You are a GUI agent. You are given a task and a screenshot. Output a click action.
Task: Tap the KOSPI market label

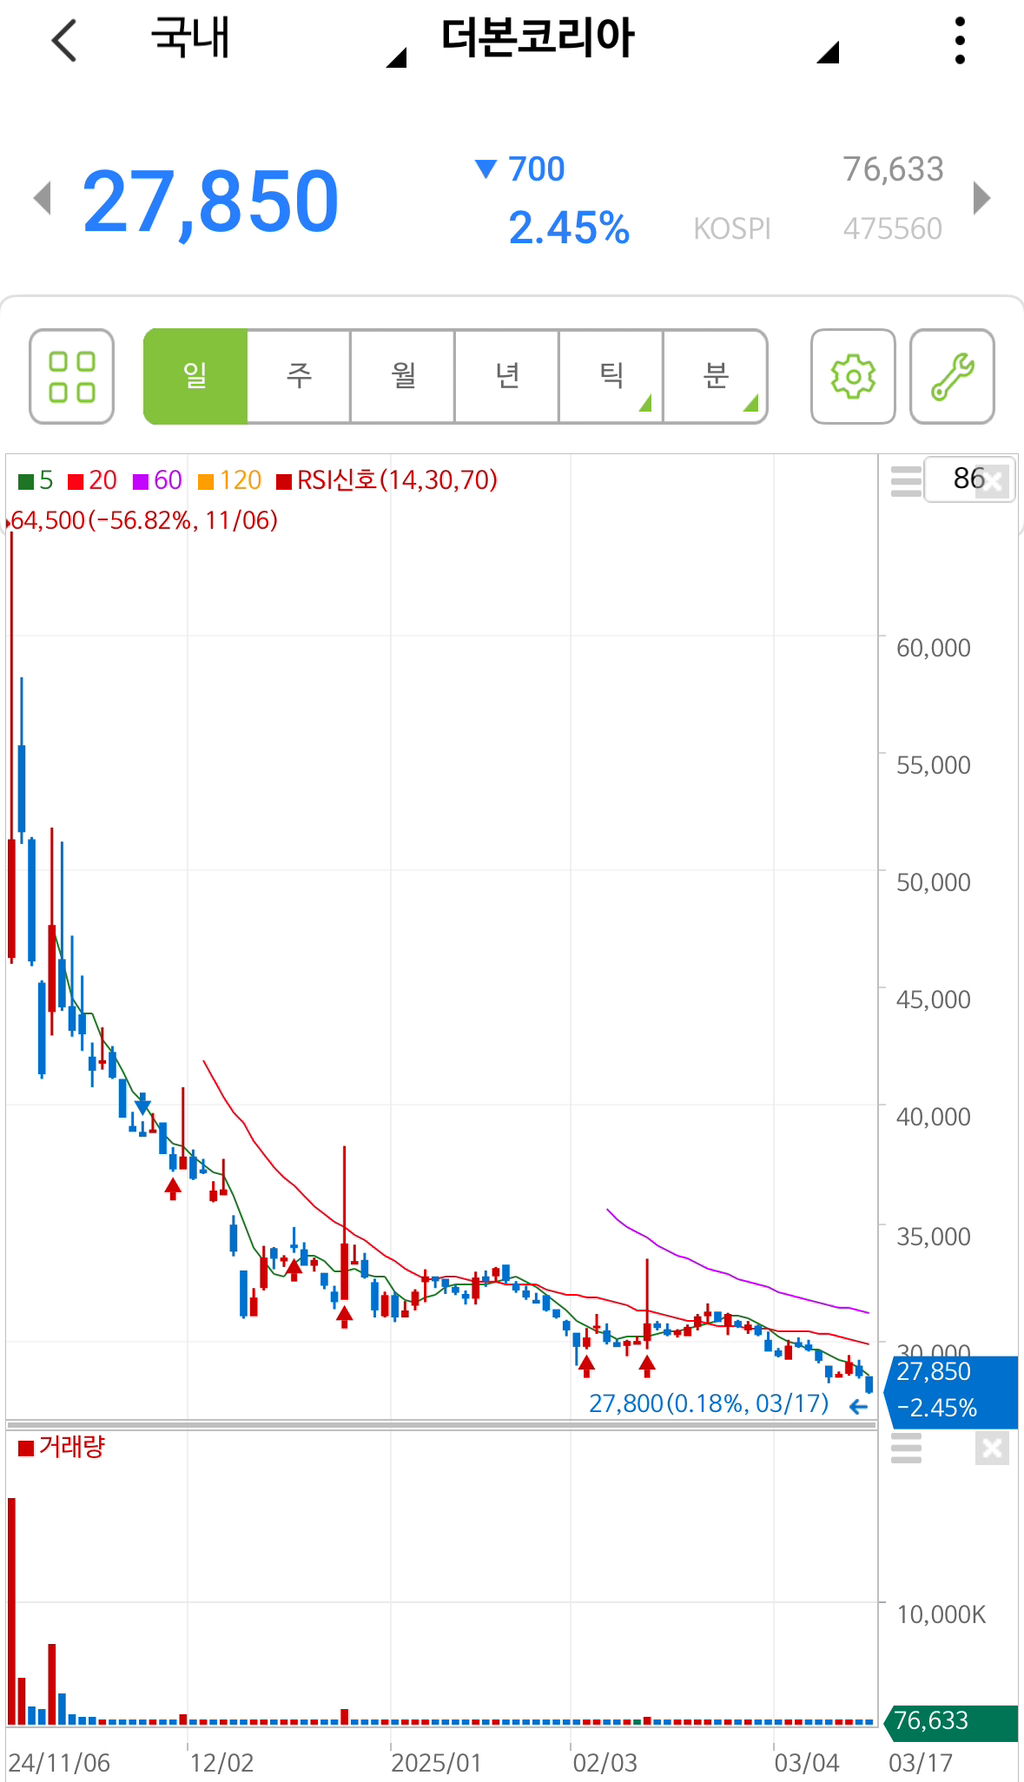click(732, 229)
